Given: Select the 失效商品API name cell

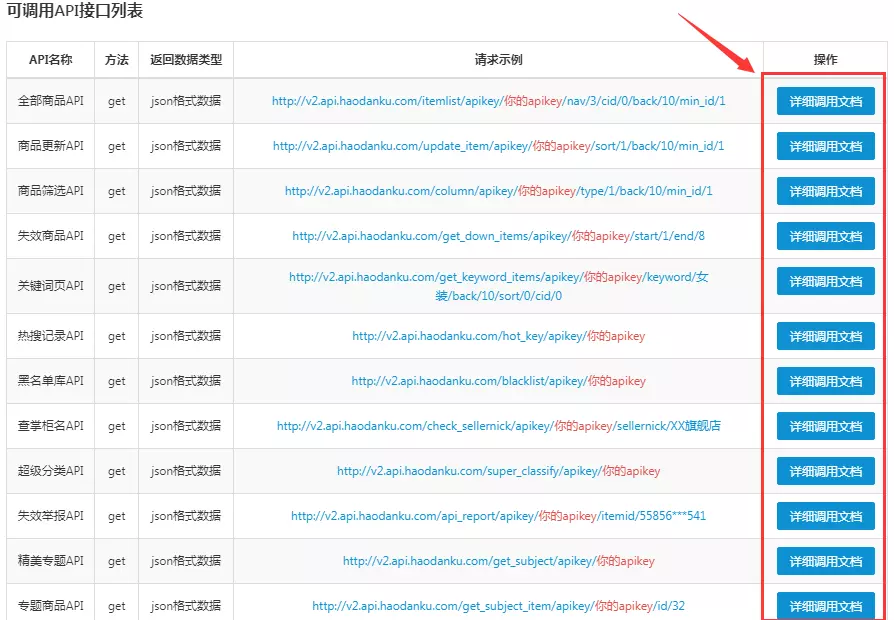Looking at the screenshot, I should (x=51, y=236).
